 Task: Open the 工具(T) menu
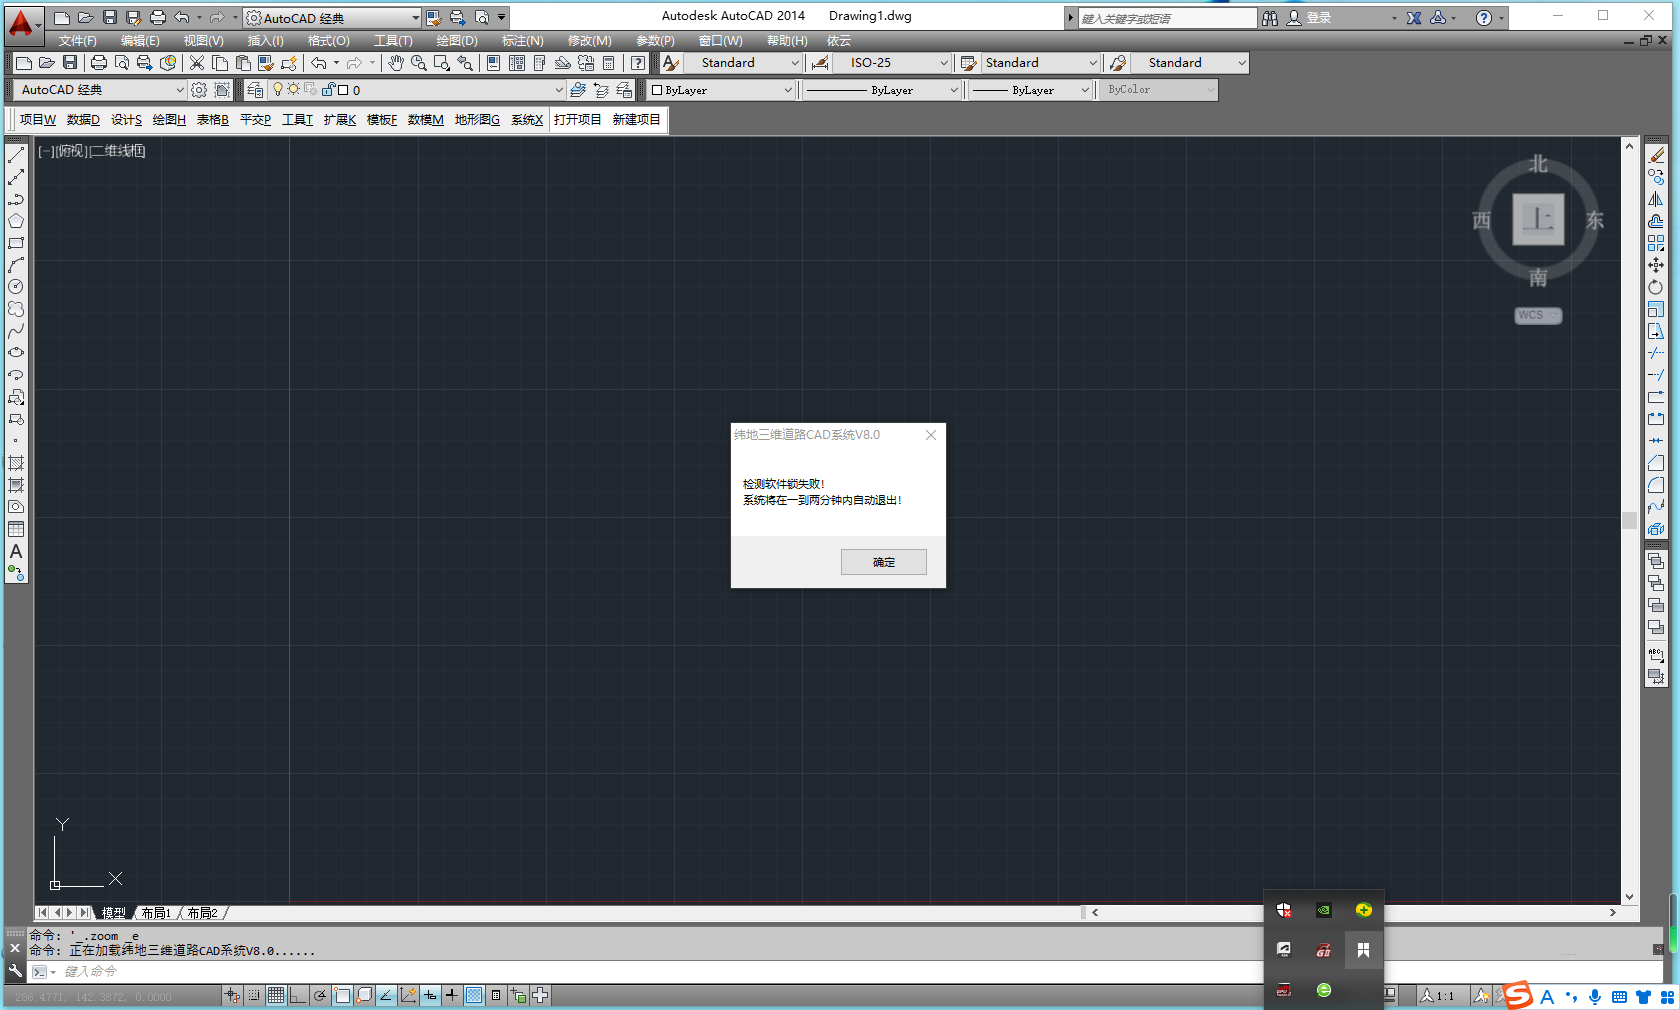tap(392, 41)
